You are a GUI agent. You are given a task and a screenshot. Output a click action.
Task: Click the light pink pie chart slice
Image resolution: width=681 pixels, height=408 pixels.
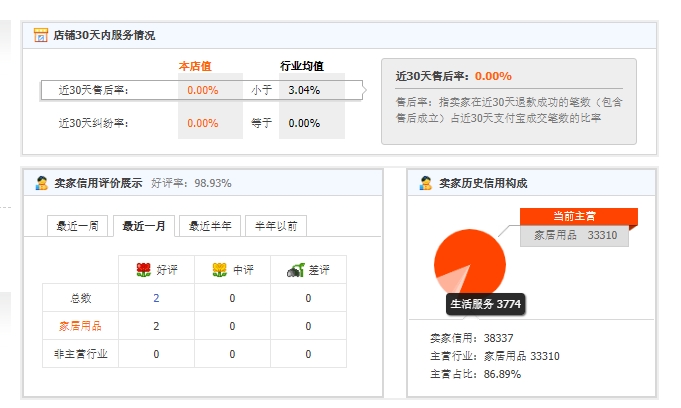tap(450, 281)
